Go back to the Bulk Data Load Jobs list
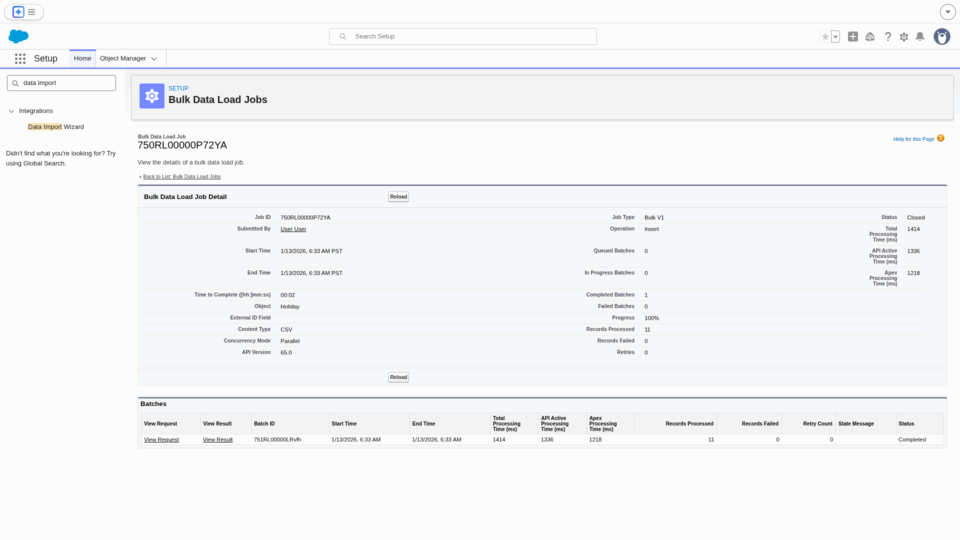Viewport: 960px width, 540px height. 181,176
